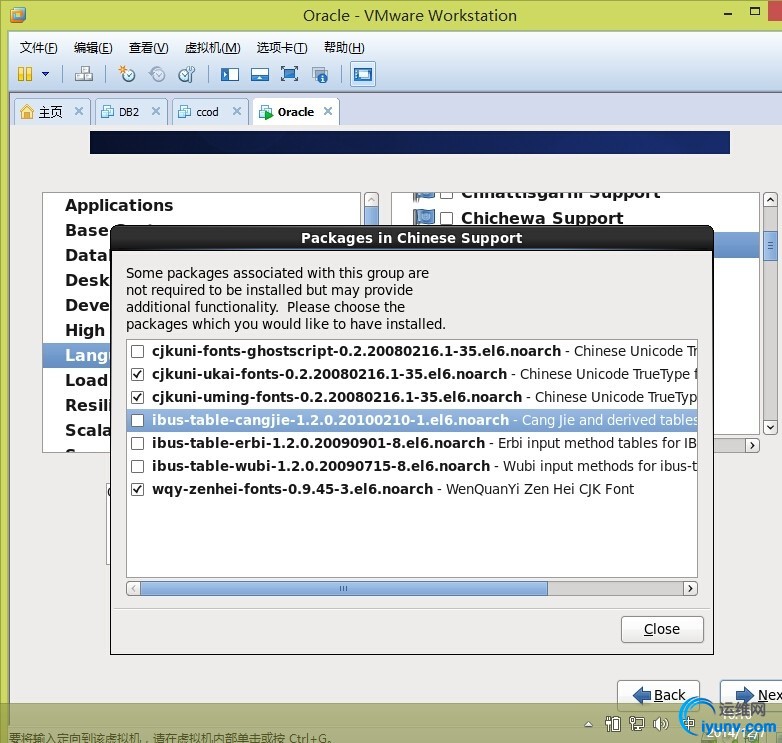Uncheck cjkuni-ukai-fonts package checkbox
Screen dimensions: 782x743
137,374
